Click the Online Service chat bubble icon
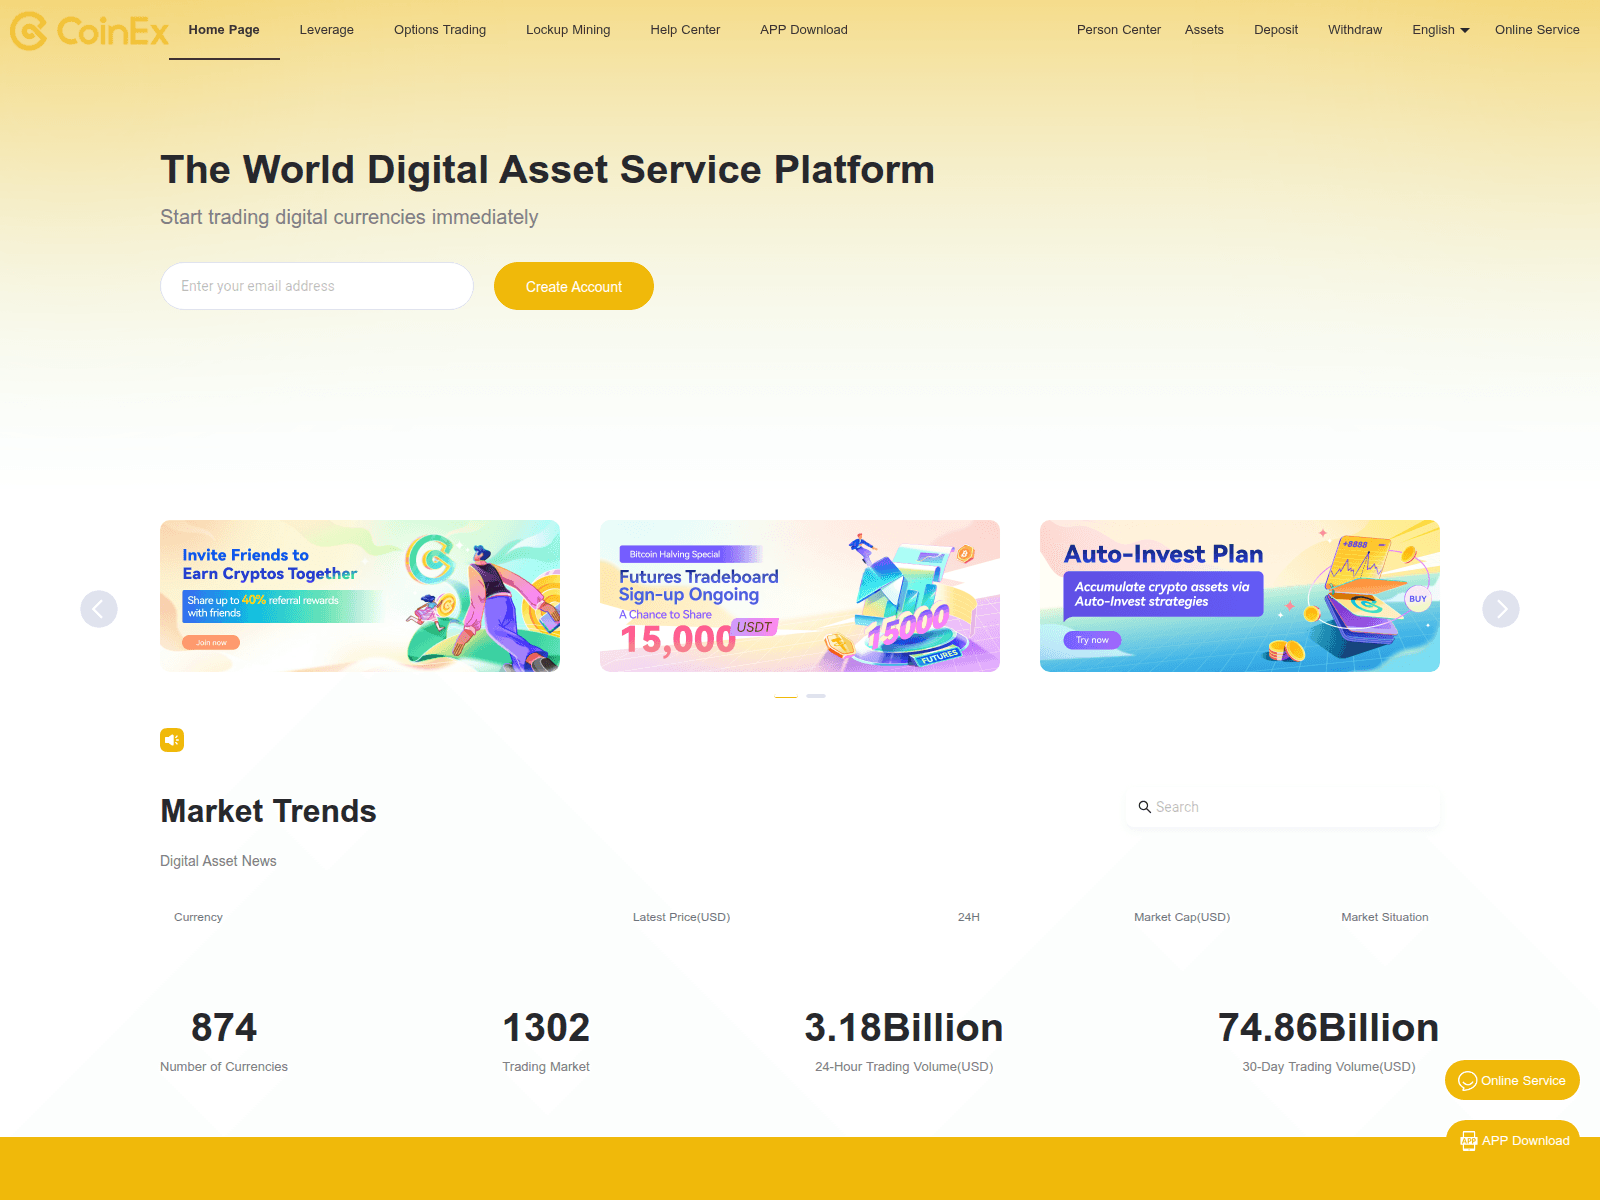The height and width of the screenshot is (1200, 1600). [1468, 1080]
